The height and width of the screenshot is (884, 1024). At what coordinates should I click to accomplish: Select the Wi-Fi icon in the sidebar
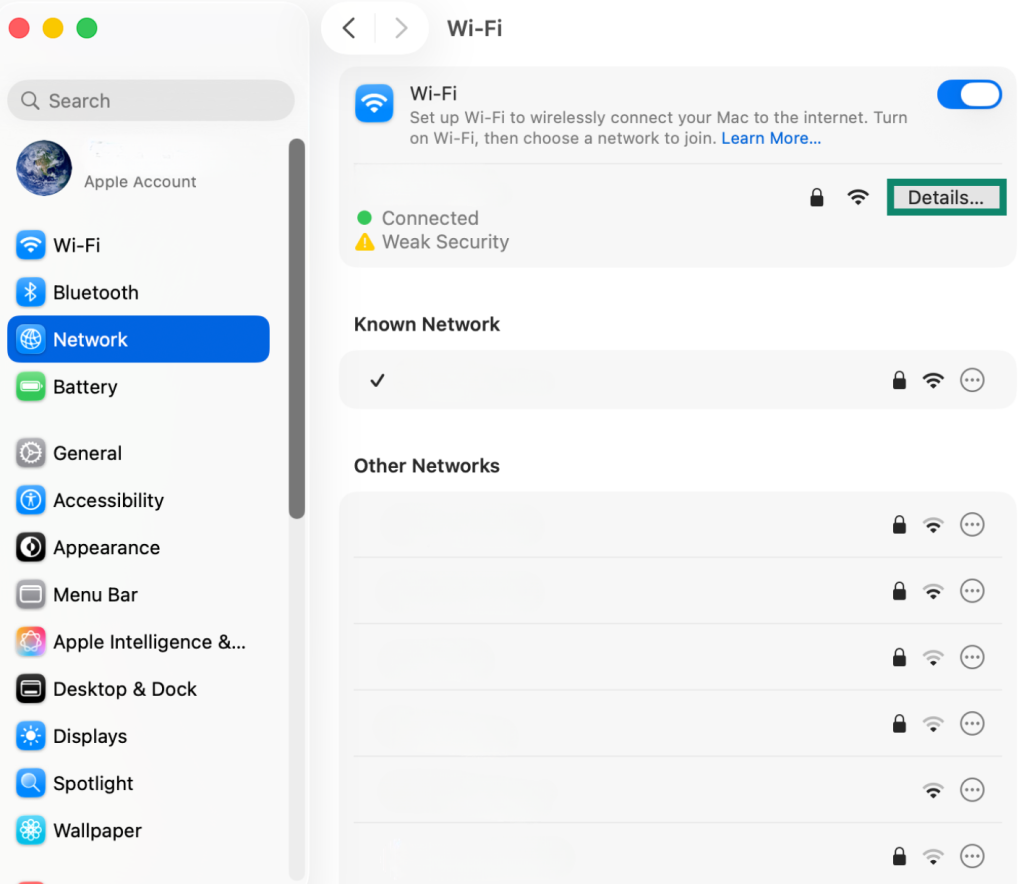click(x=30, y=245)
